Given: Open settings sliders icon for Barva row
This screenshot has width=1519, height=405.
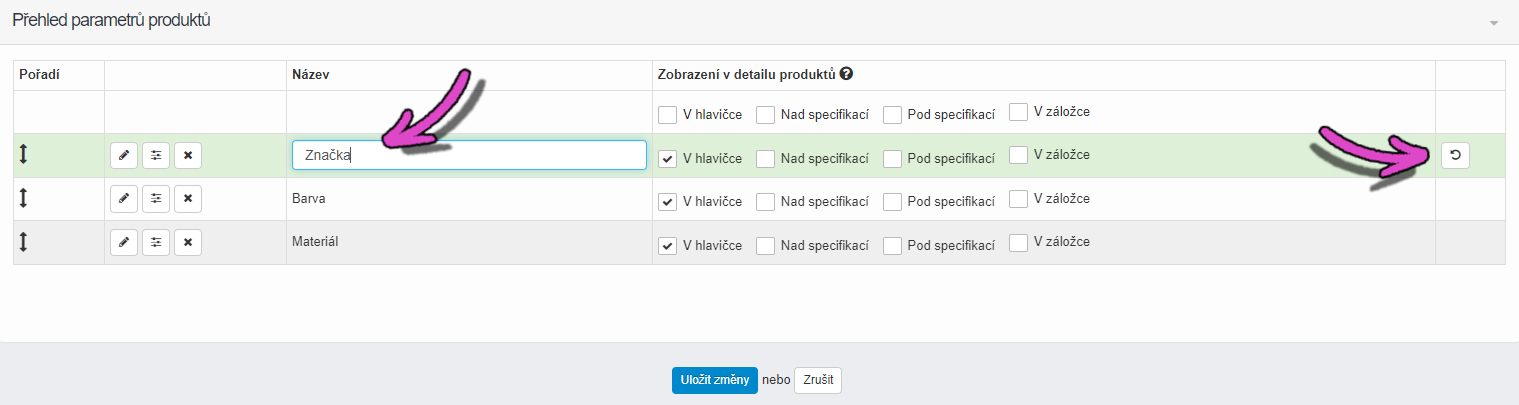Looking at the screenshot, I should coord(156,199).
